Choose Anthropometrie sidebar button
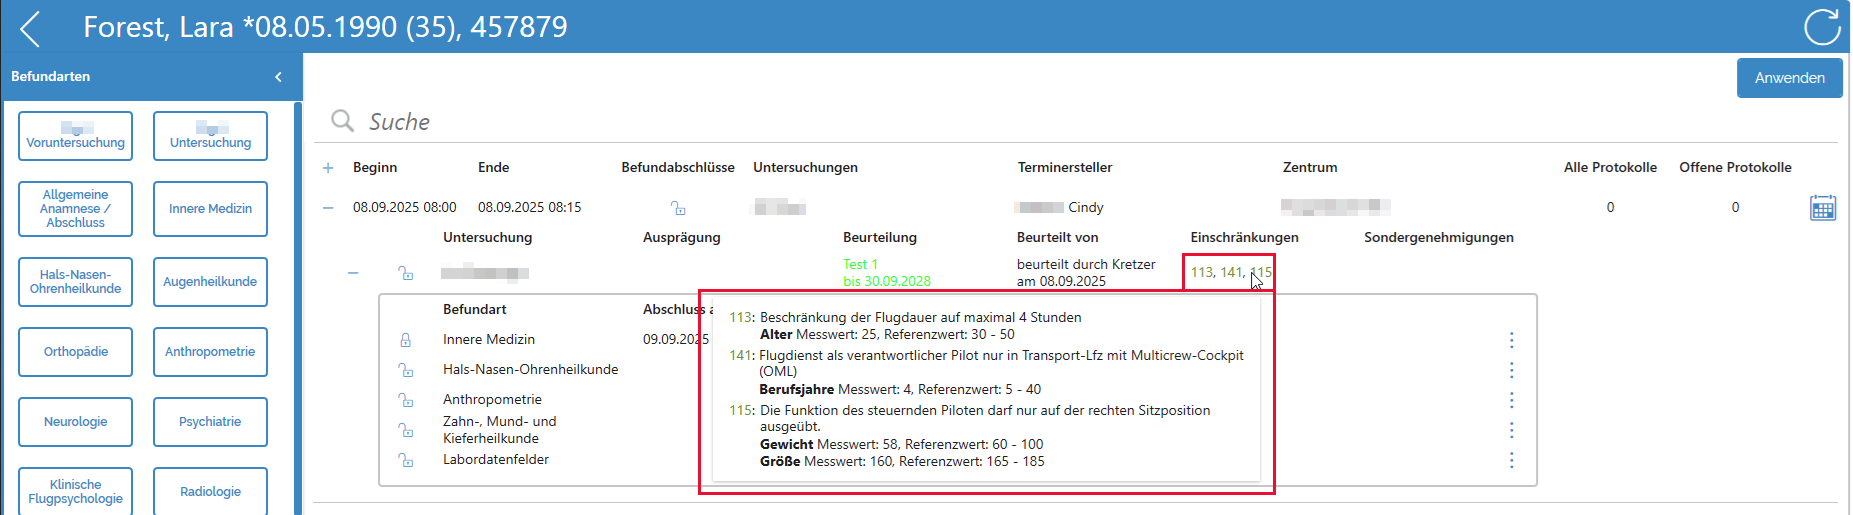The image size is (1853, 515). (210, 352)
